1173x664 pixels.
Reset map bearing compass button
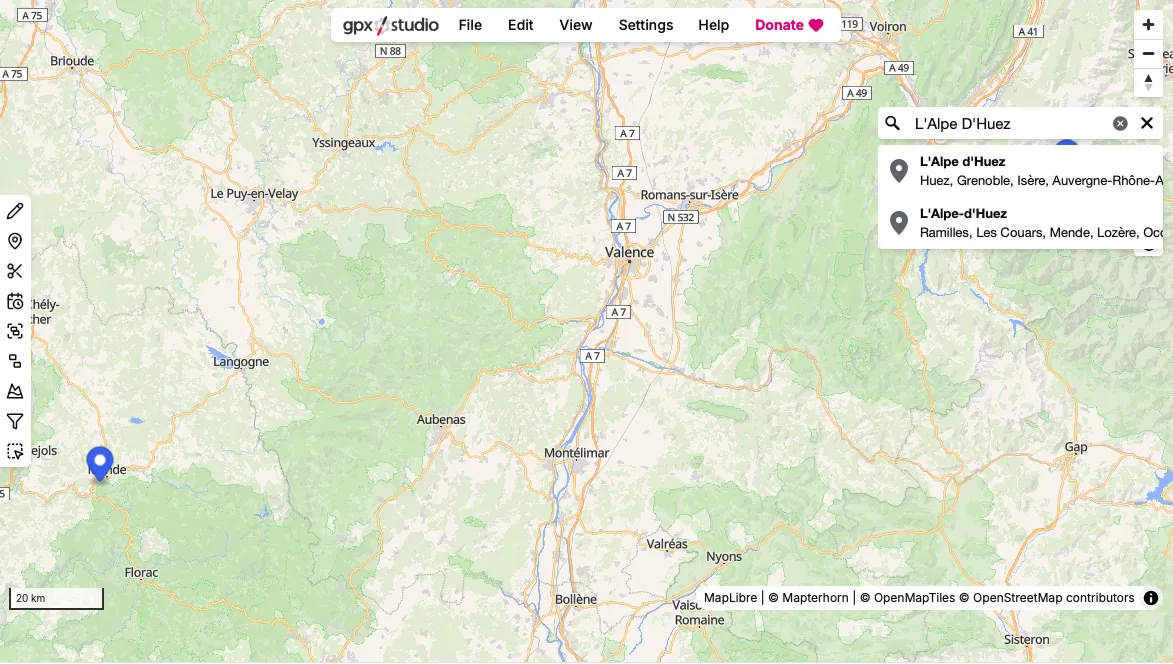[x=1148, y=82]
